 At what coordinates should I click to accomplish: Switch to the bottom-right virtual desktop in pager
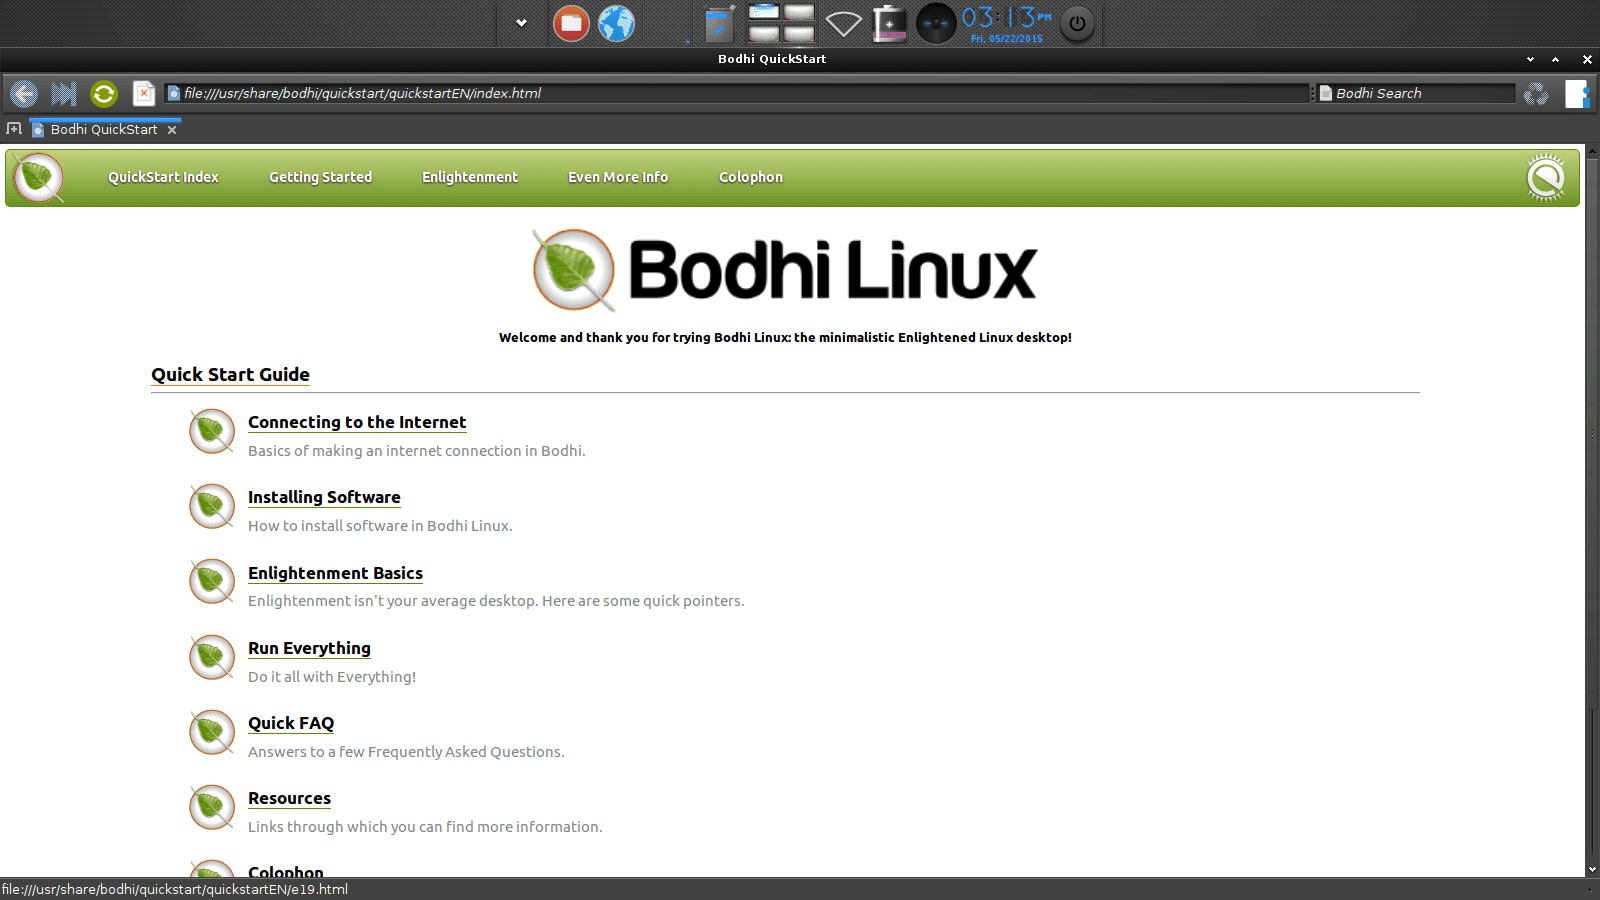[799, 34]
